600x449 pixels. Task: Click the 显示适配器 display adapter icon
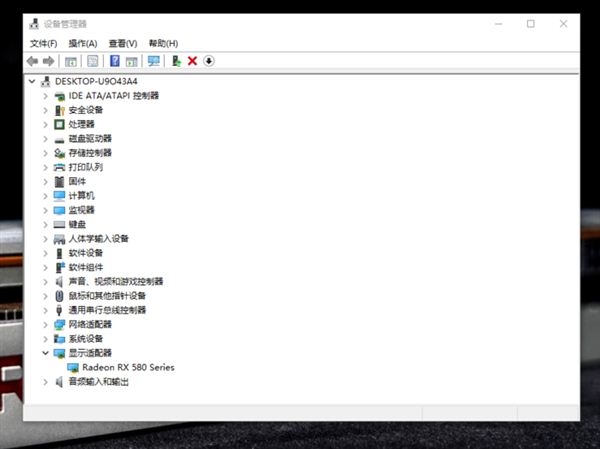tap(59, 353)
